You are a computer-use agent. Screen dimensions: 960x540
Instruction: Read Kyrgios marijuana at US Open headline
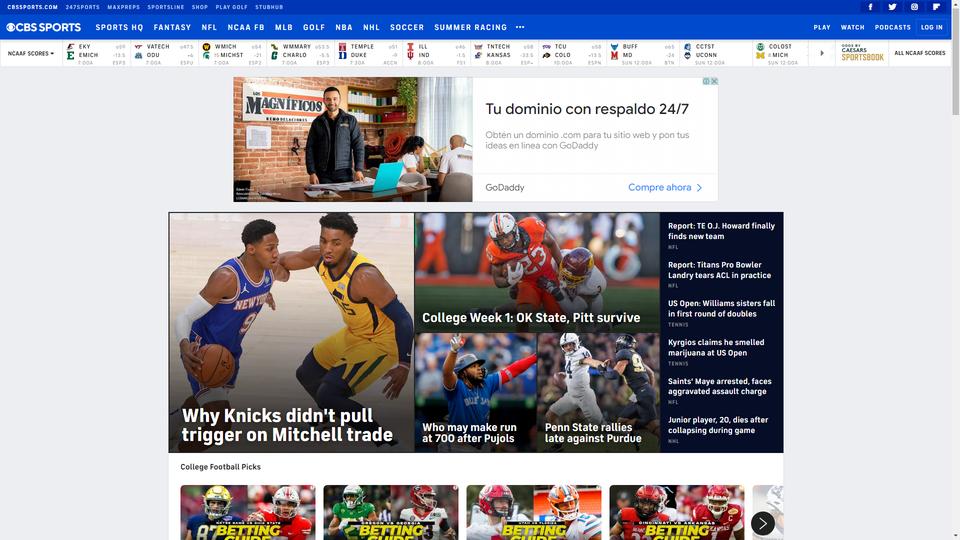[716, 348]
